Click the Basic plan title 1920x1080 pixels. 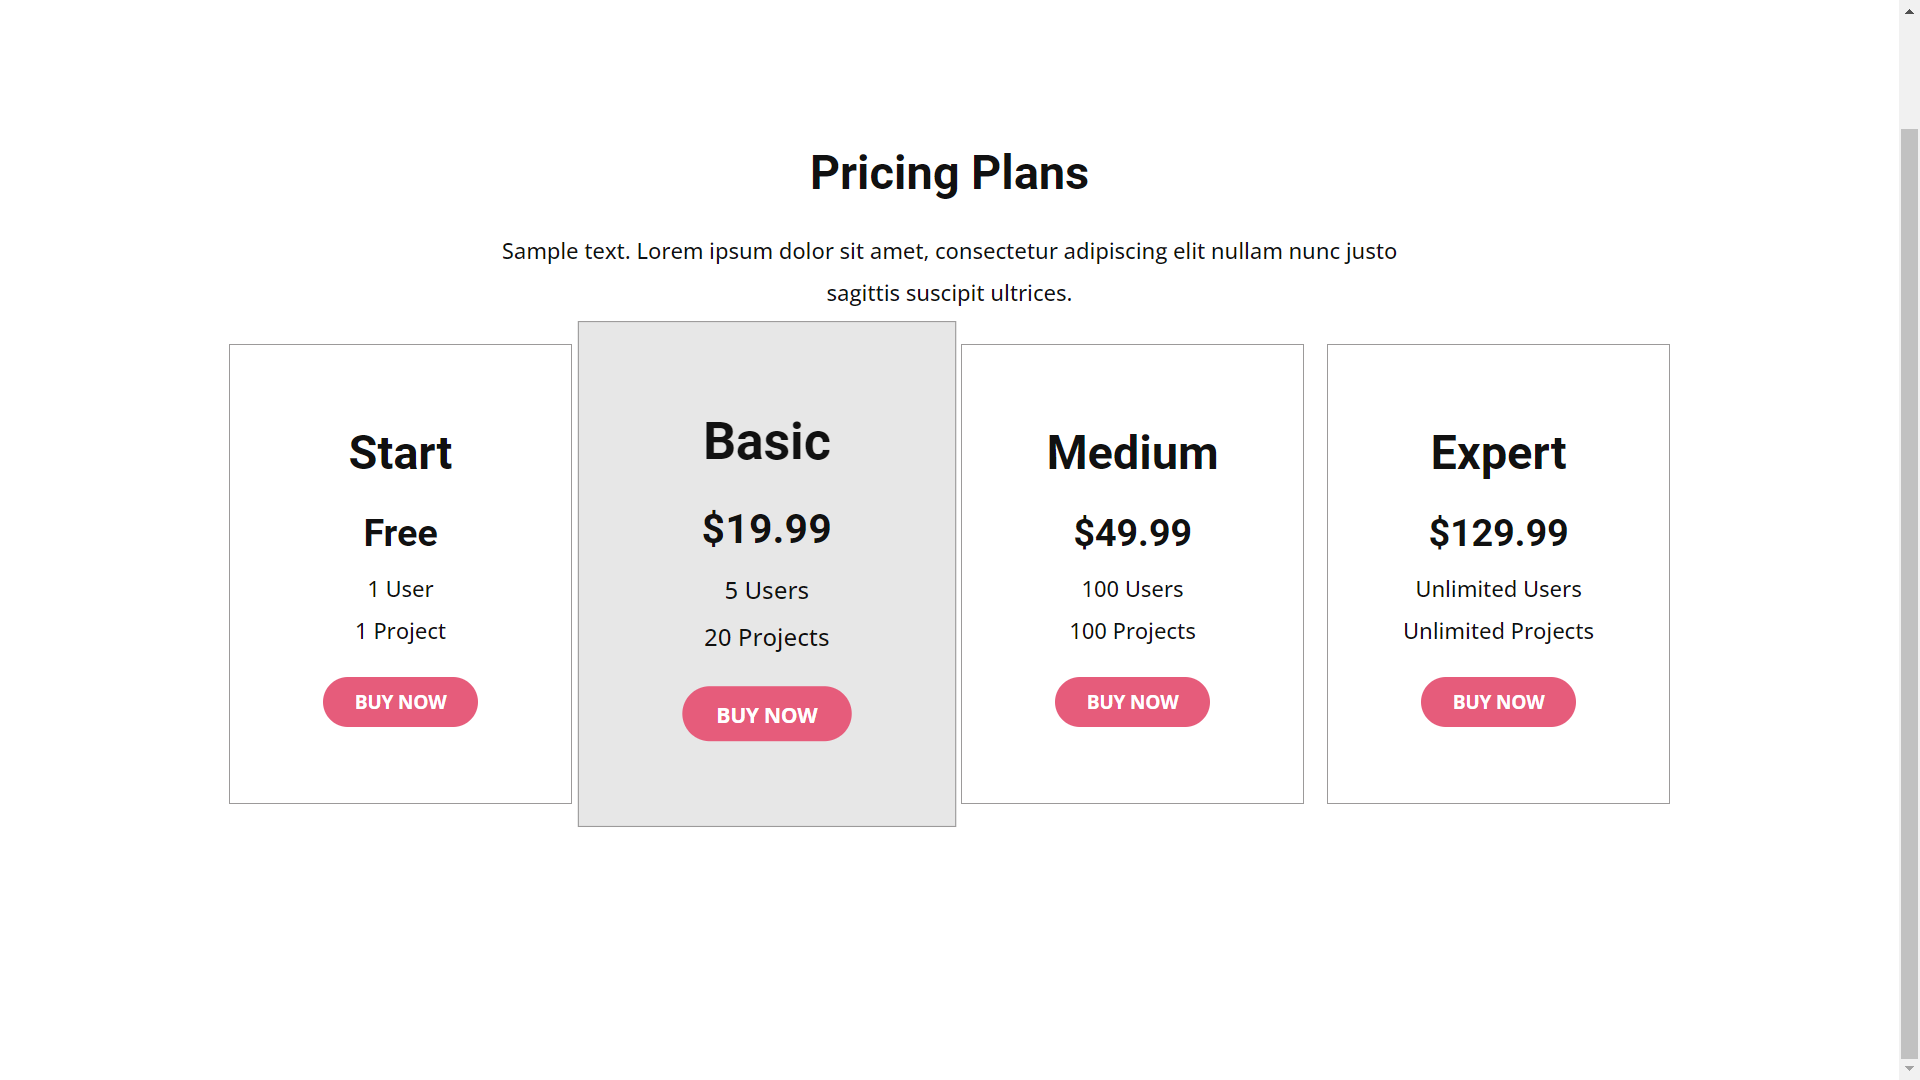[767, 442]
